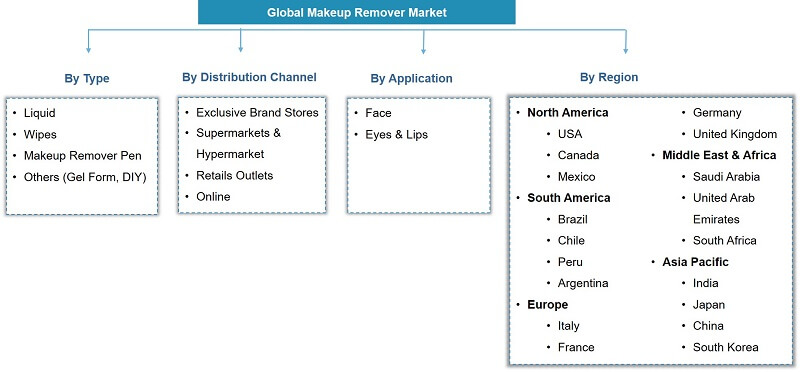This screenshot has height=372, width=800.
Task: Click Argentina in the region list
Action: tap(583, 283)
